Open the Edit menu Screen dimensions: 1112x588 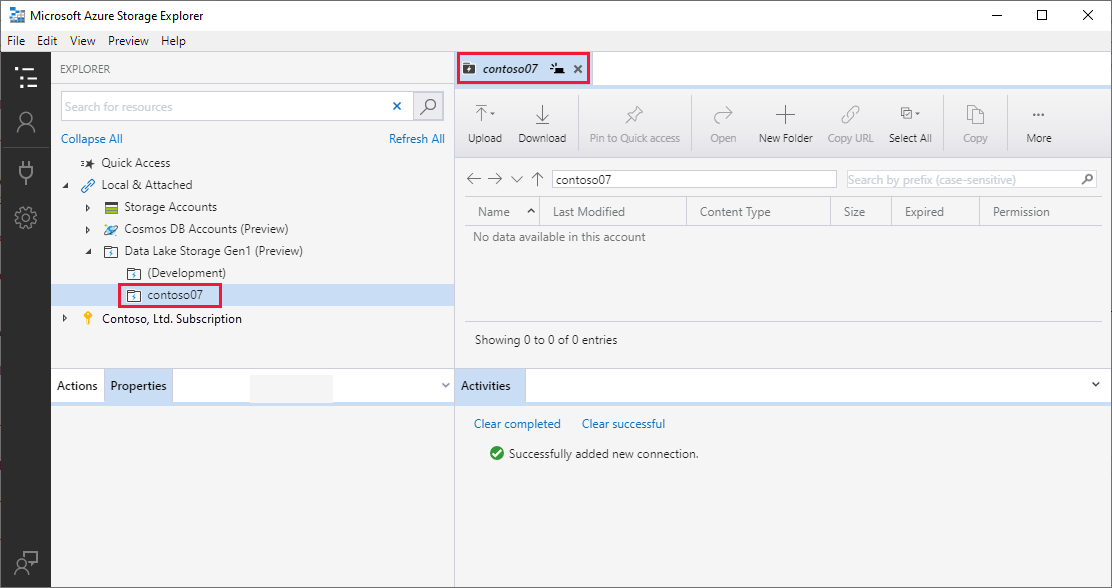[47, 40]
